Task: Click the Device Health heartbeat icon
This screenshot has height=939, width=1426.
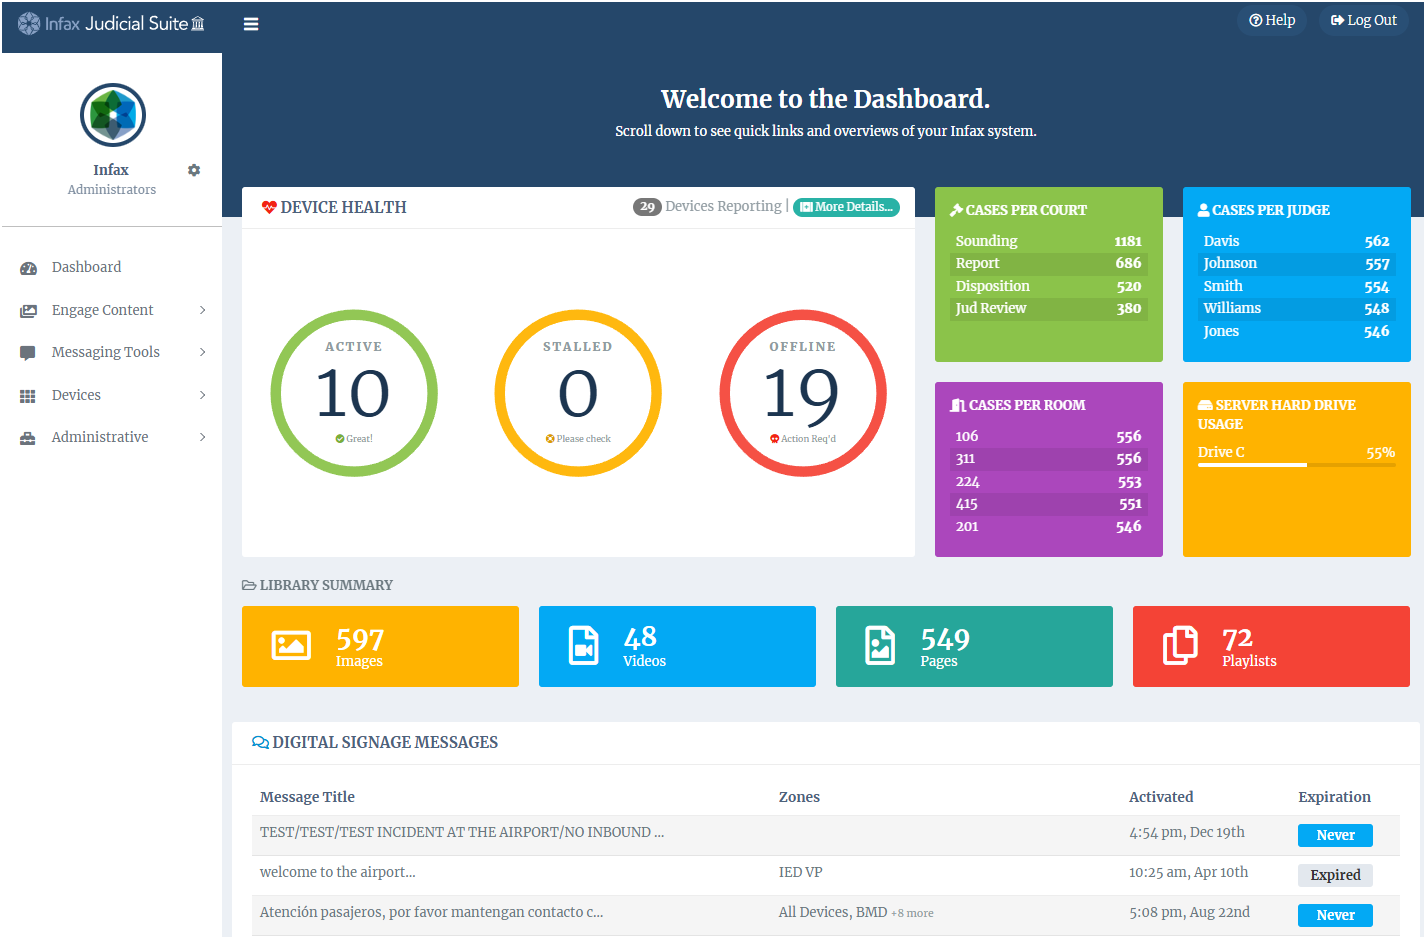Action: click(269, 207)
